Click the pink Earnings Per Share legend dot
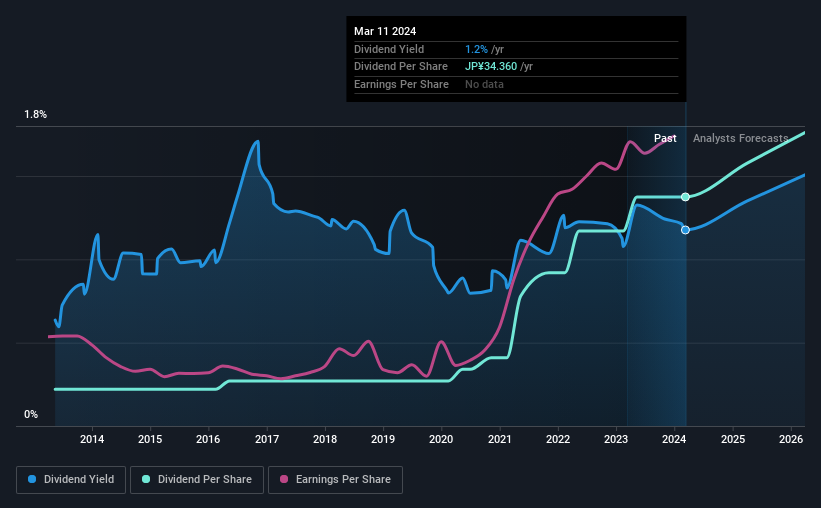 (x=284, y=479)
